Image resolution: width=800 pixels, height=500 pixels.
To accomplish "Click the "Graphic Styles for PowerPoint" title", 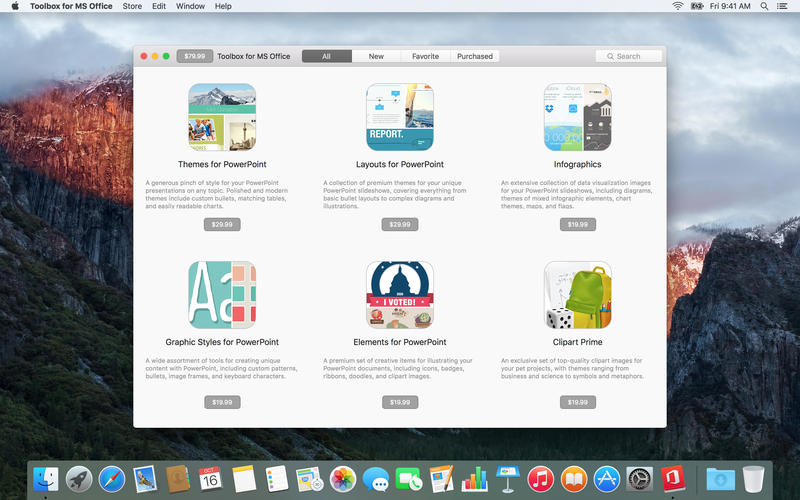I will coord(222,342).
